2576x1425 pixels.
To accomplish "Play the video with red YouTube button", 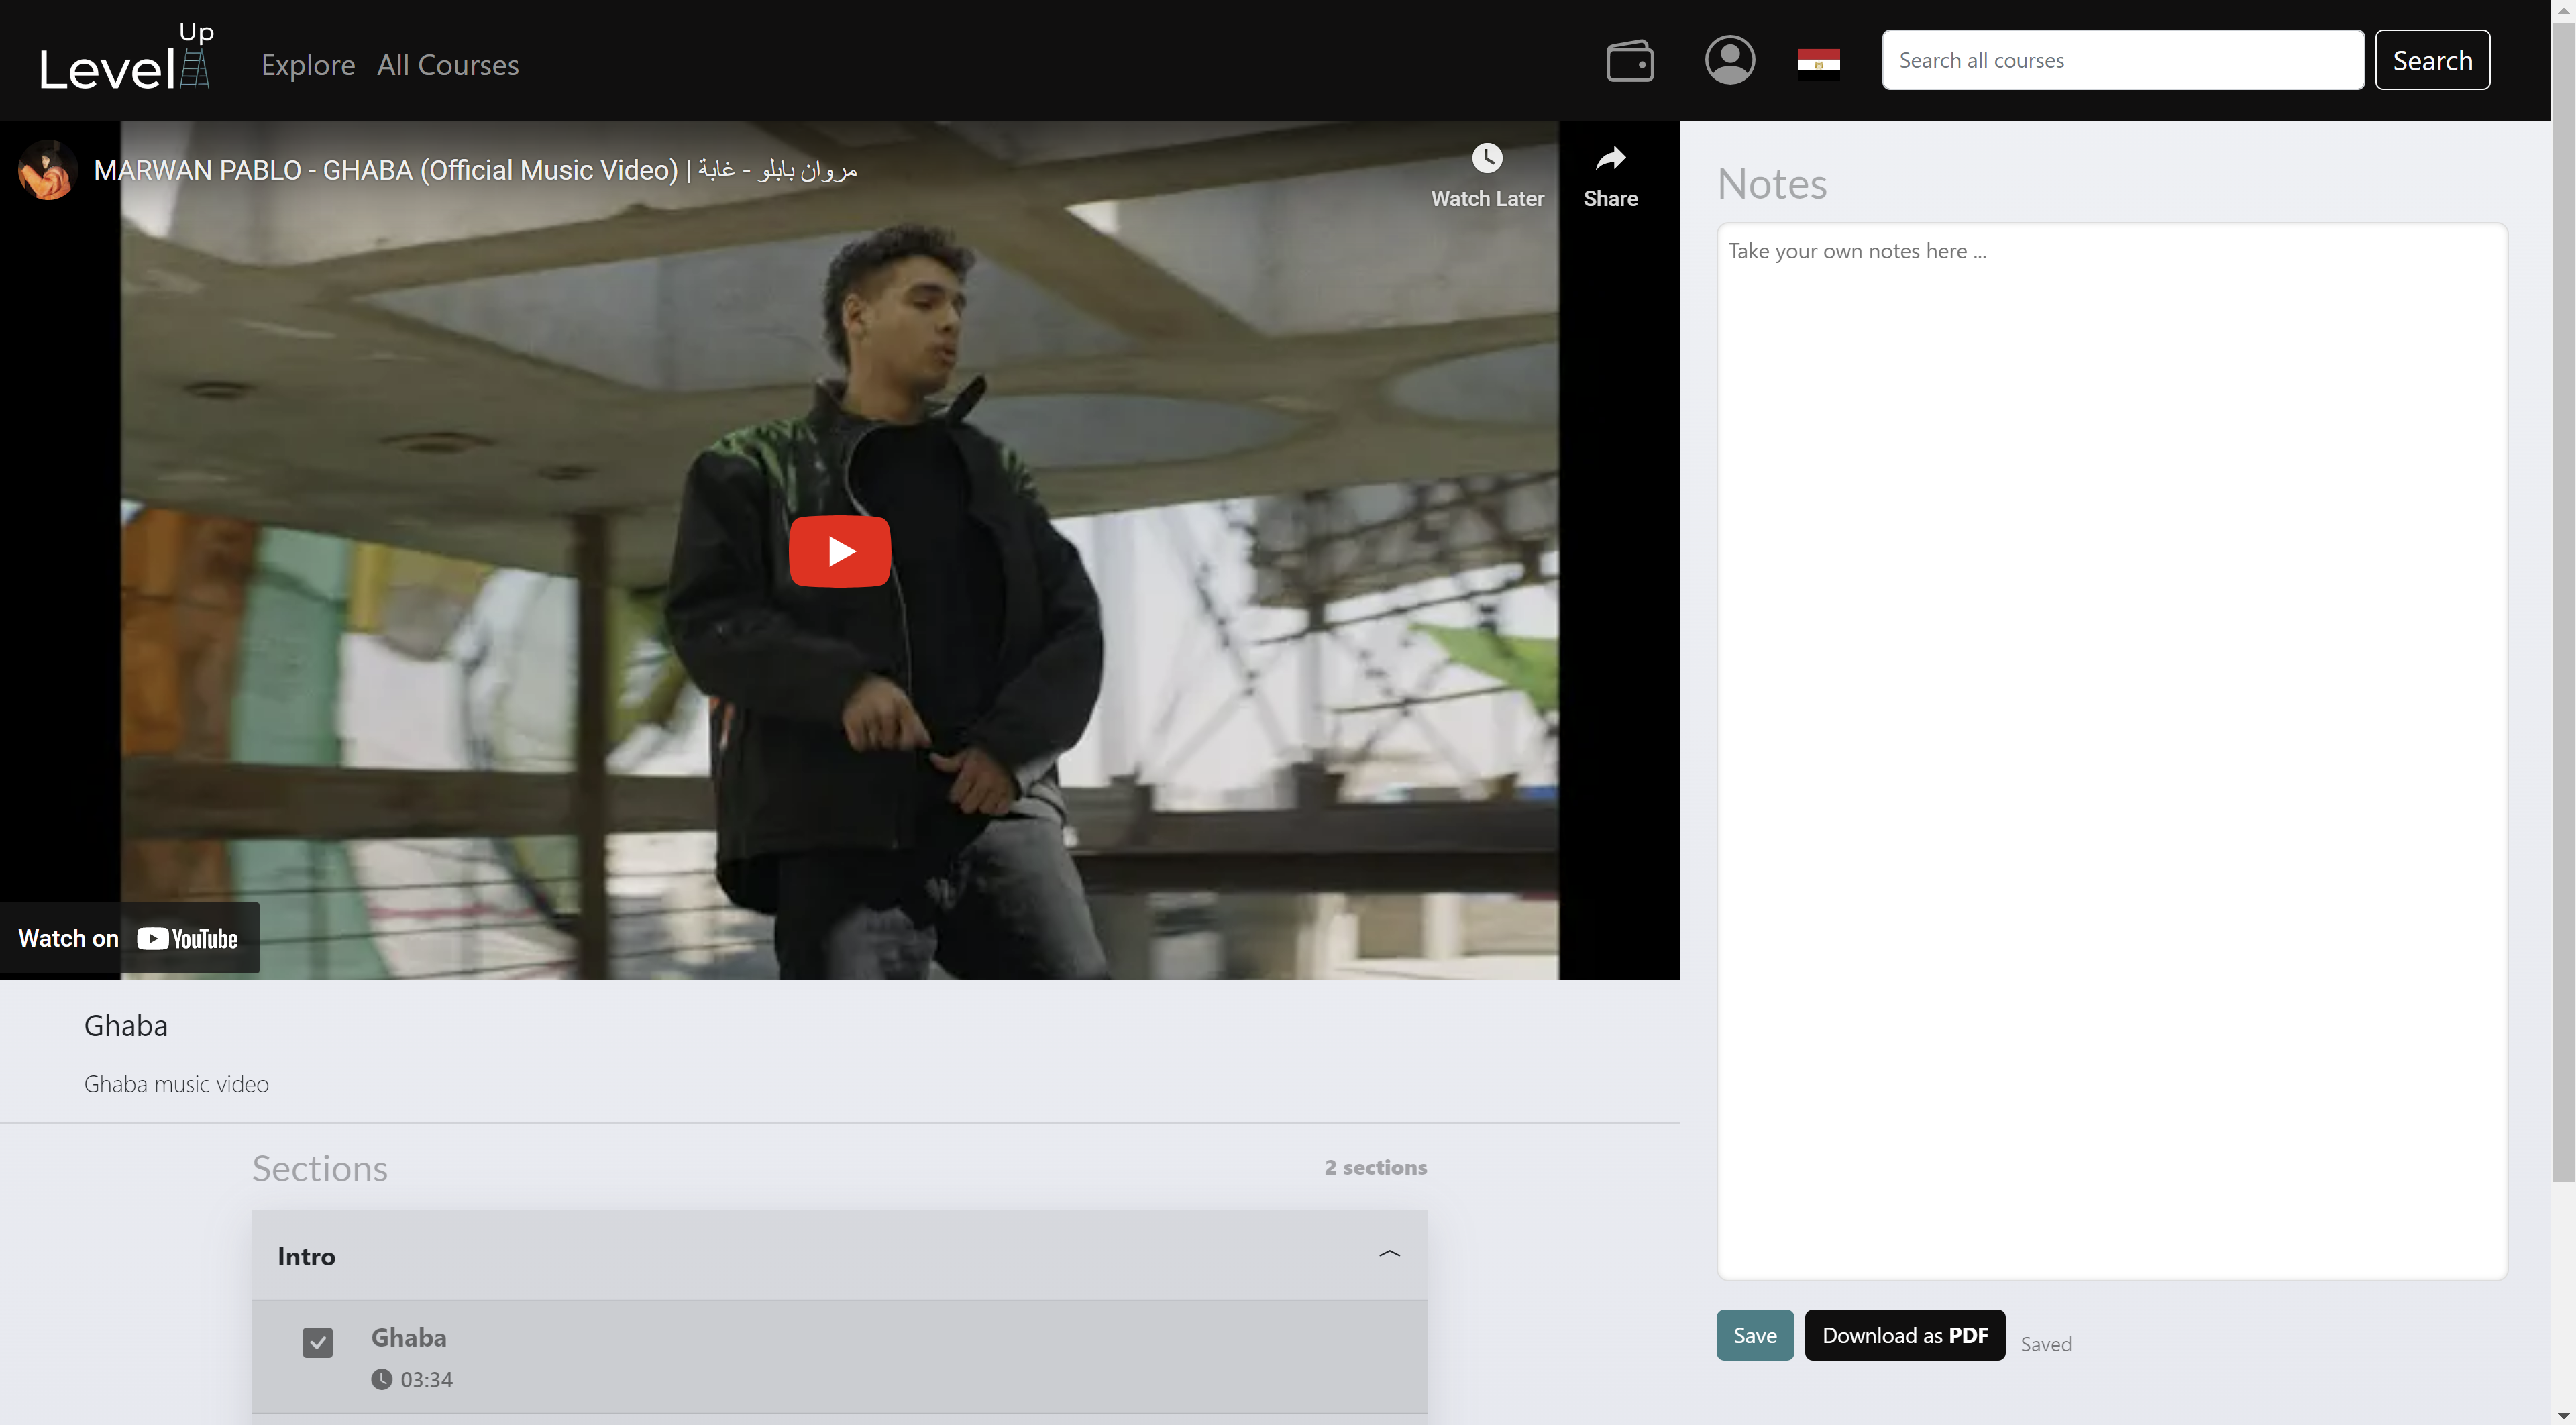I will click(x=839, y=551).
